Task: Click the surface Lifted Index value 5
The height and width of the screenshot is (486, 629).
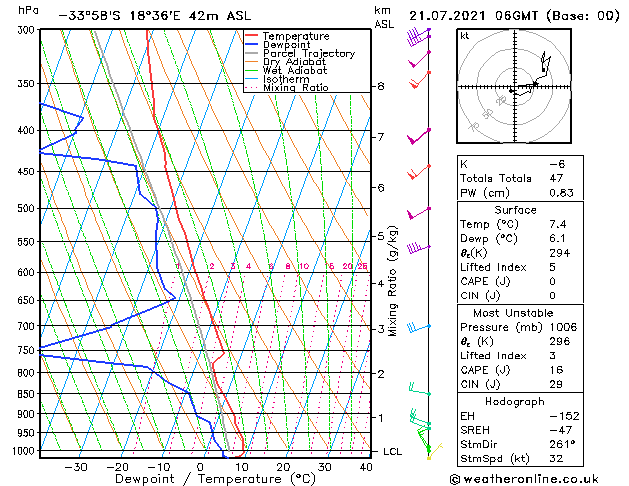Action: 552,267
